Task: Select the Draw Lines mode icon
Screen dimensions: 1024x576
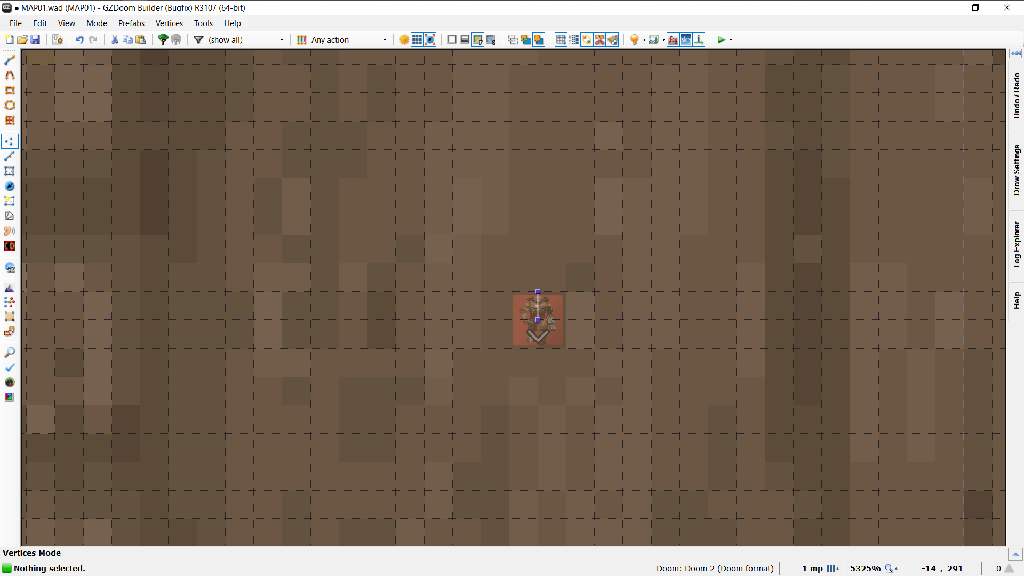Action: coord(10,60)
